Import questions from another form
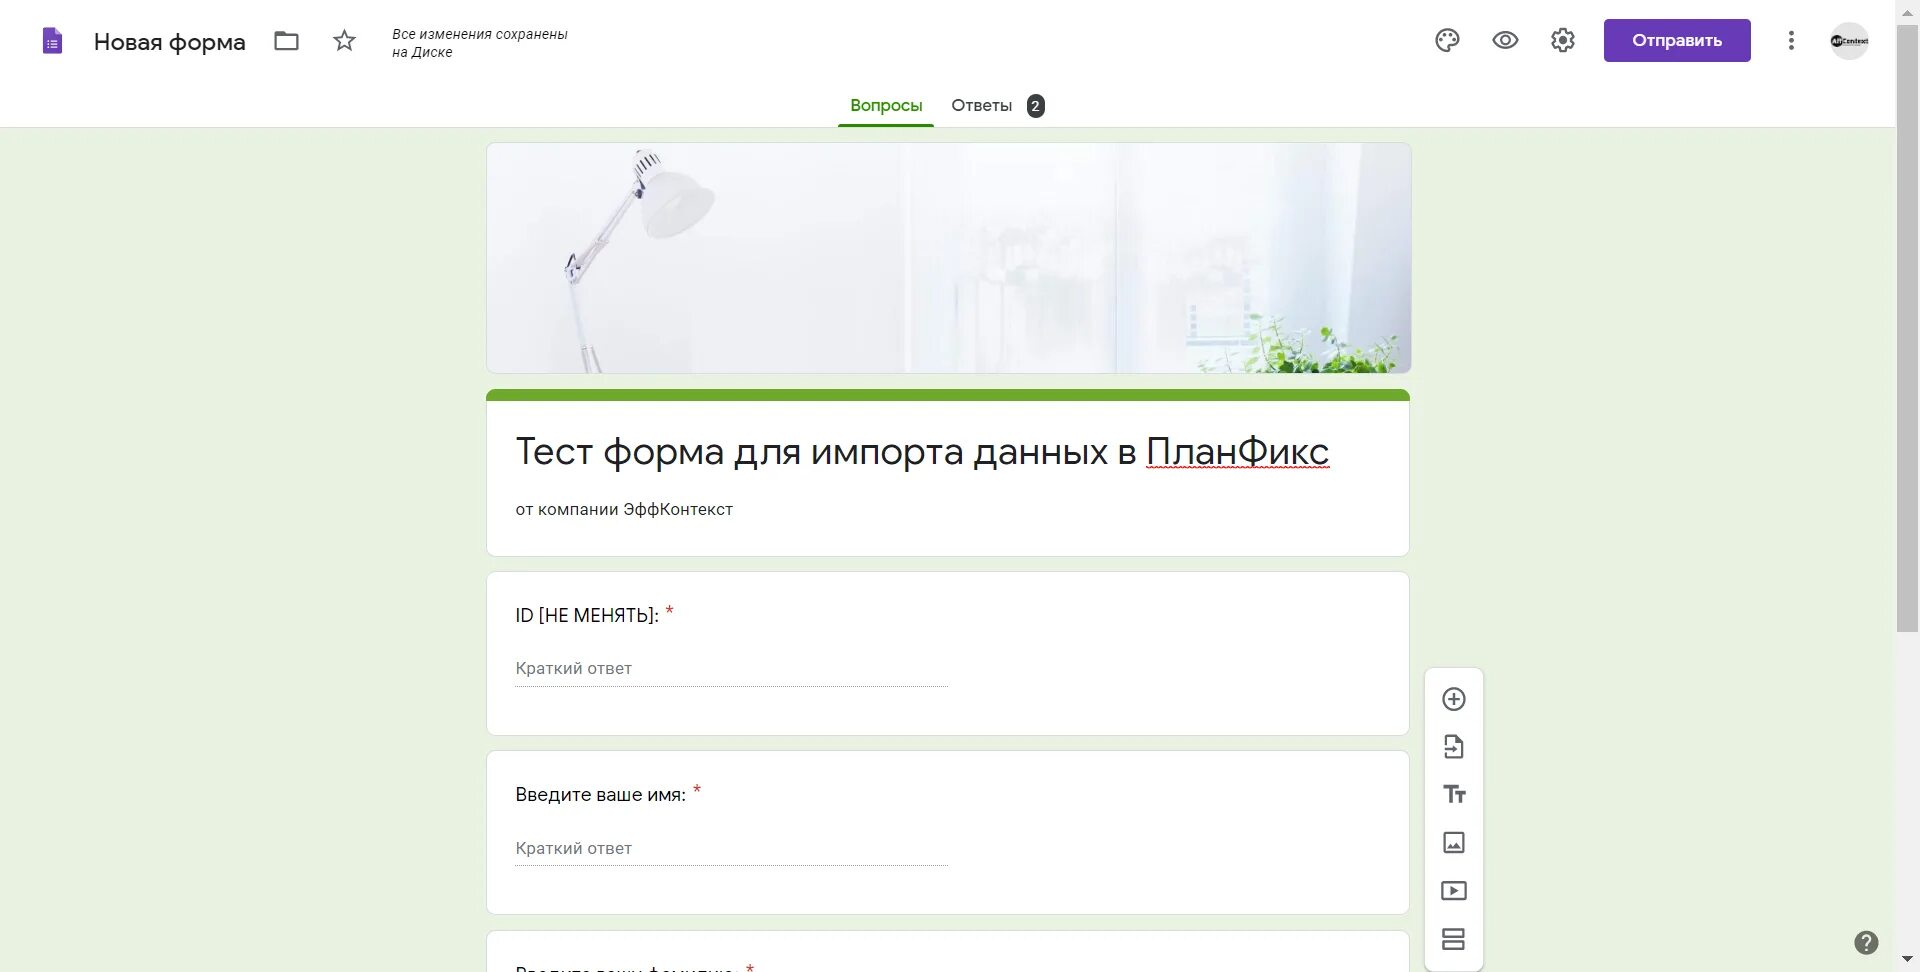Image resolution: width=1920 pixels, height=972 pixels. point(1454,747)
